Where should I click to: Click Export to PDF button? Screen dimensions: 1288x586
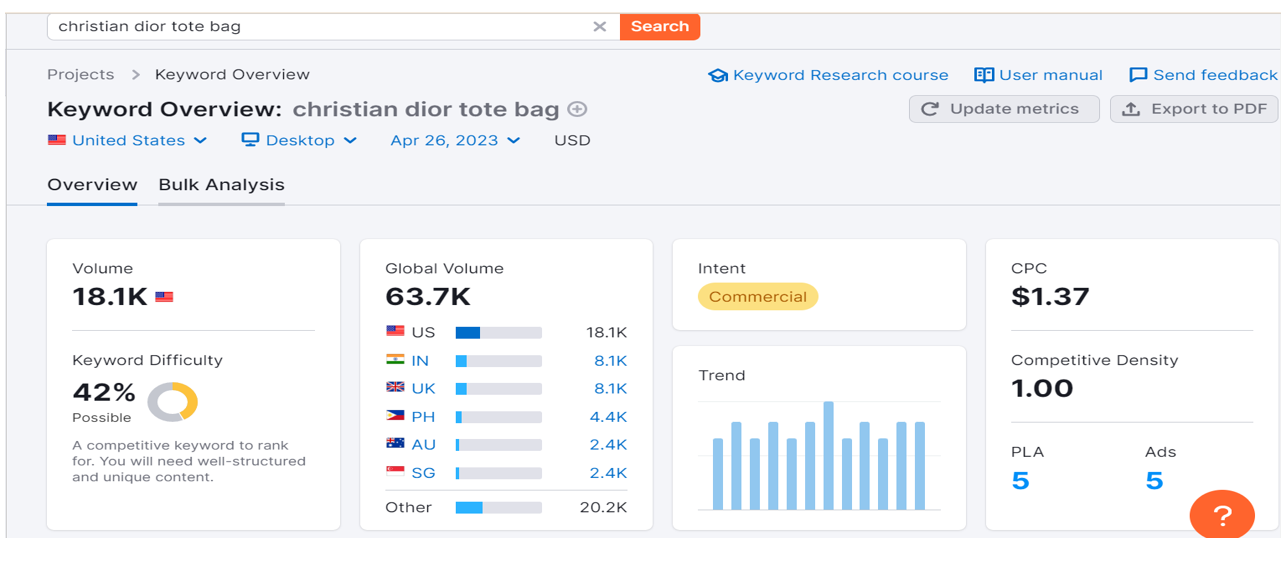coord(1194,109)
